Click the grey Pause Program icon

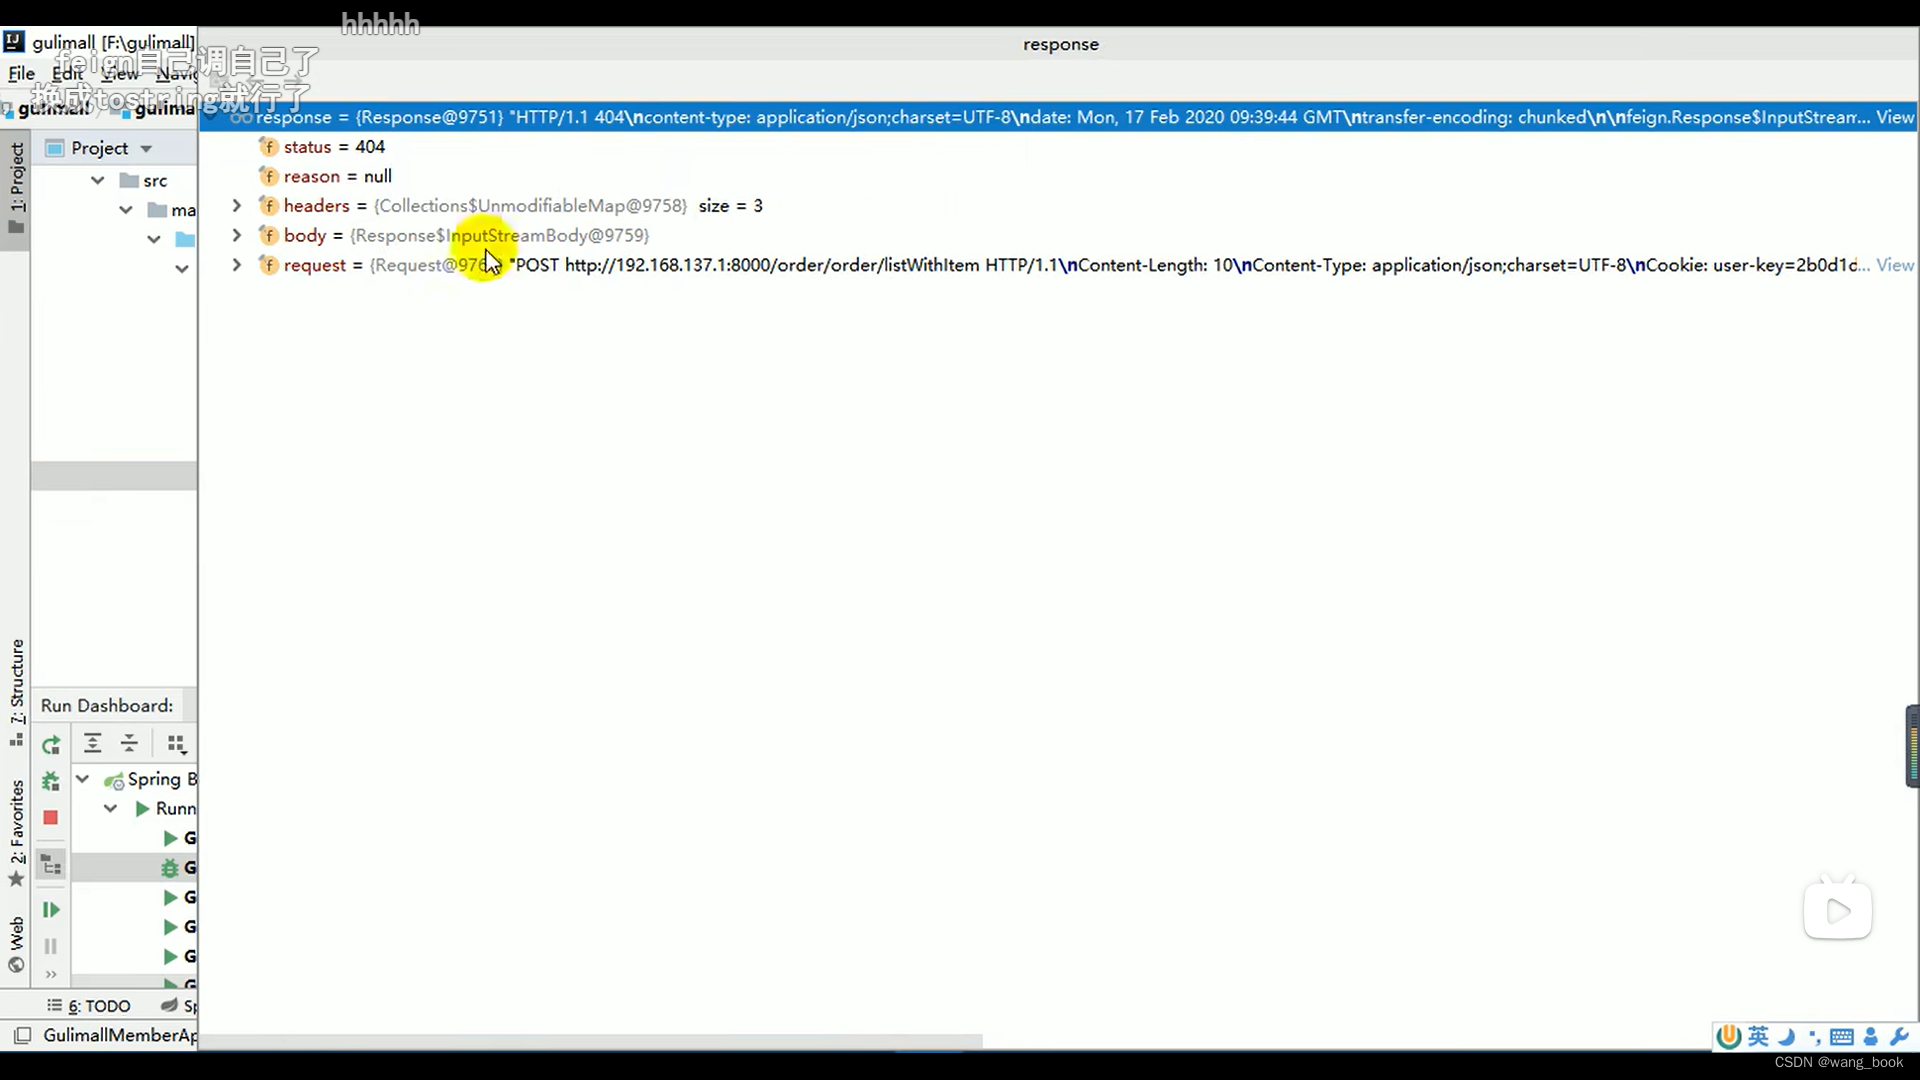(51, 946)
